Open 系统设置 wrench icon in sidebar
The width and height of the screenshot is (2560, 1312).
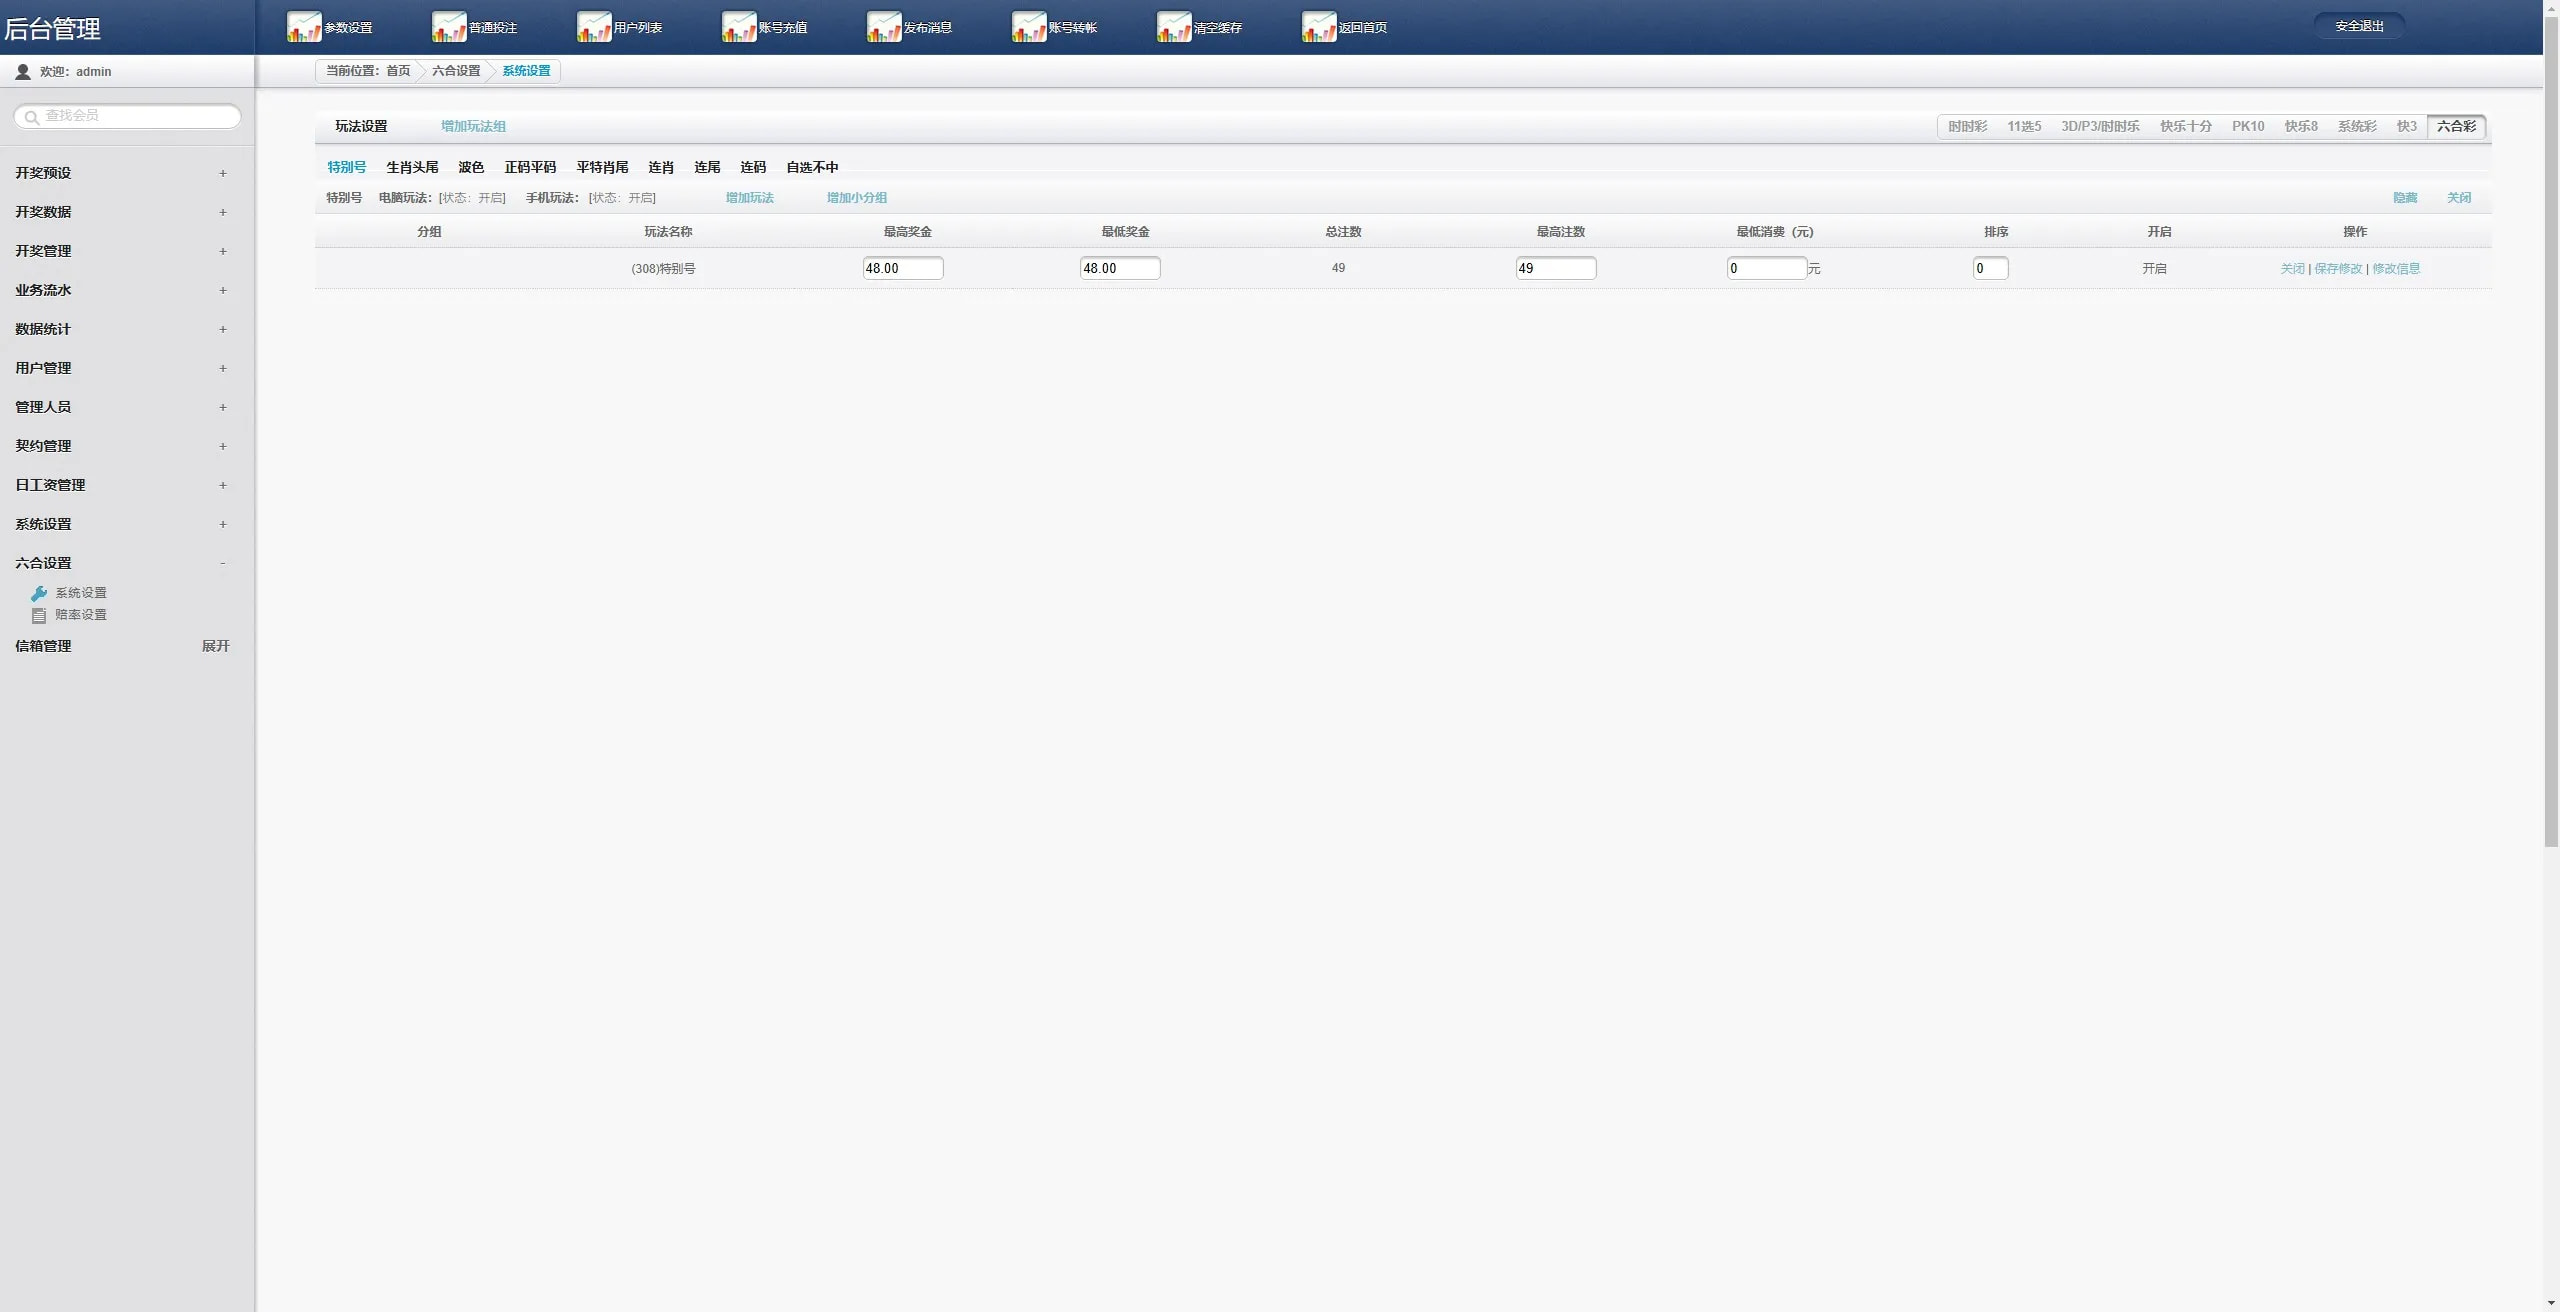(39, 593)
